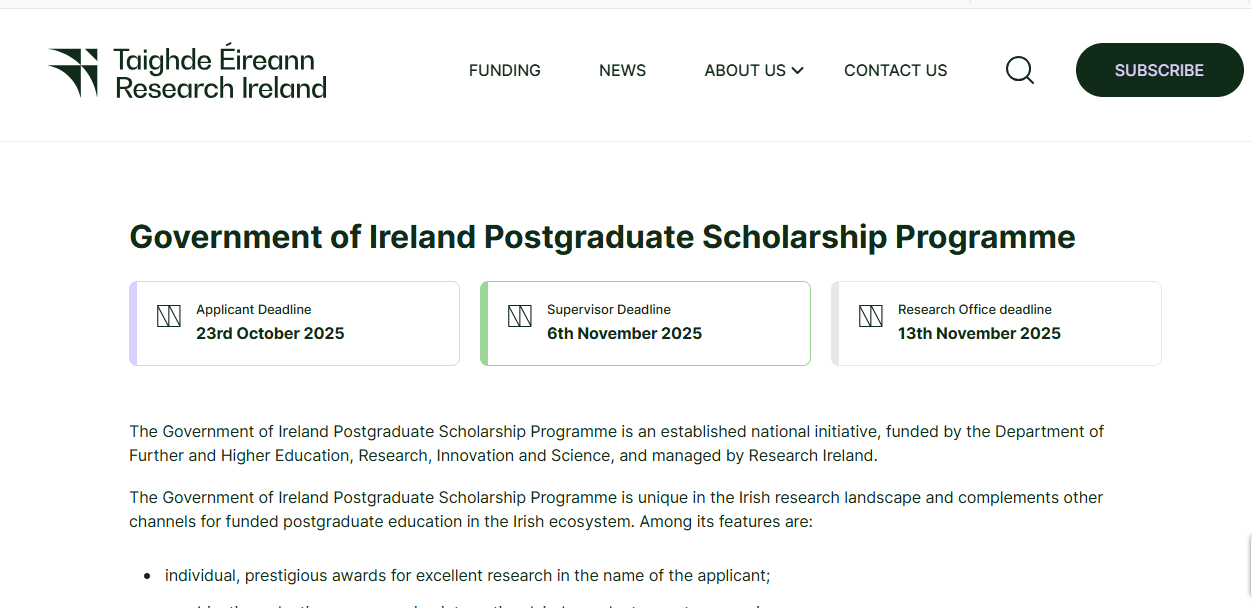
Task: Click the Government of Ireland Postgraduate Scholarship heading
Action: pyautogui.click(x=602, y=237)
